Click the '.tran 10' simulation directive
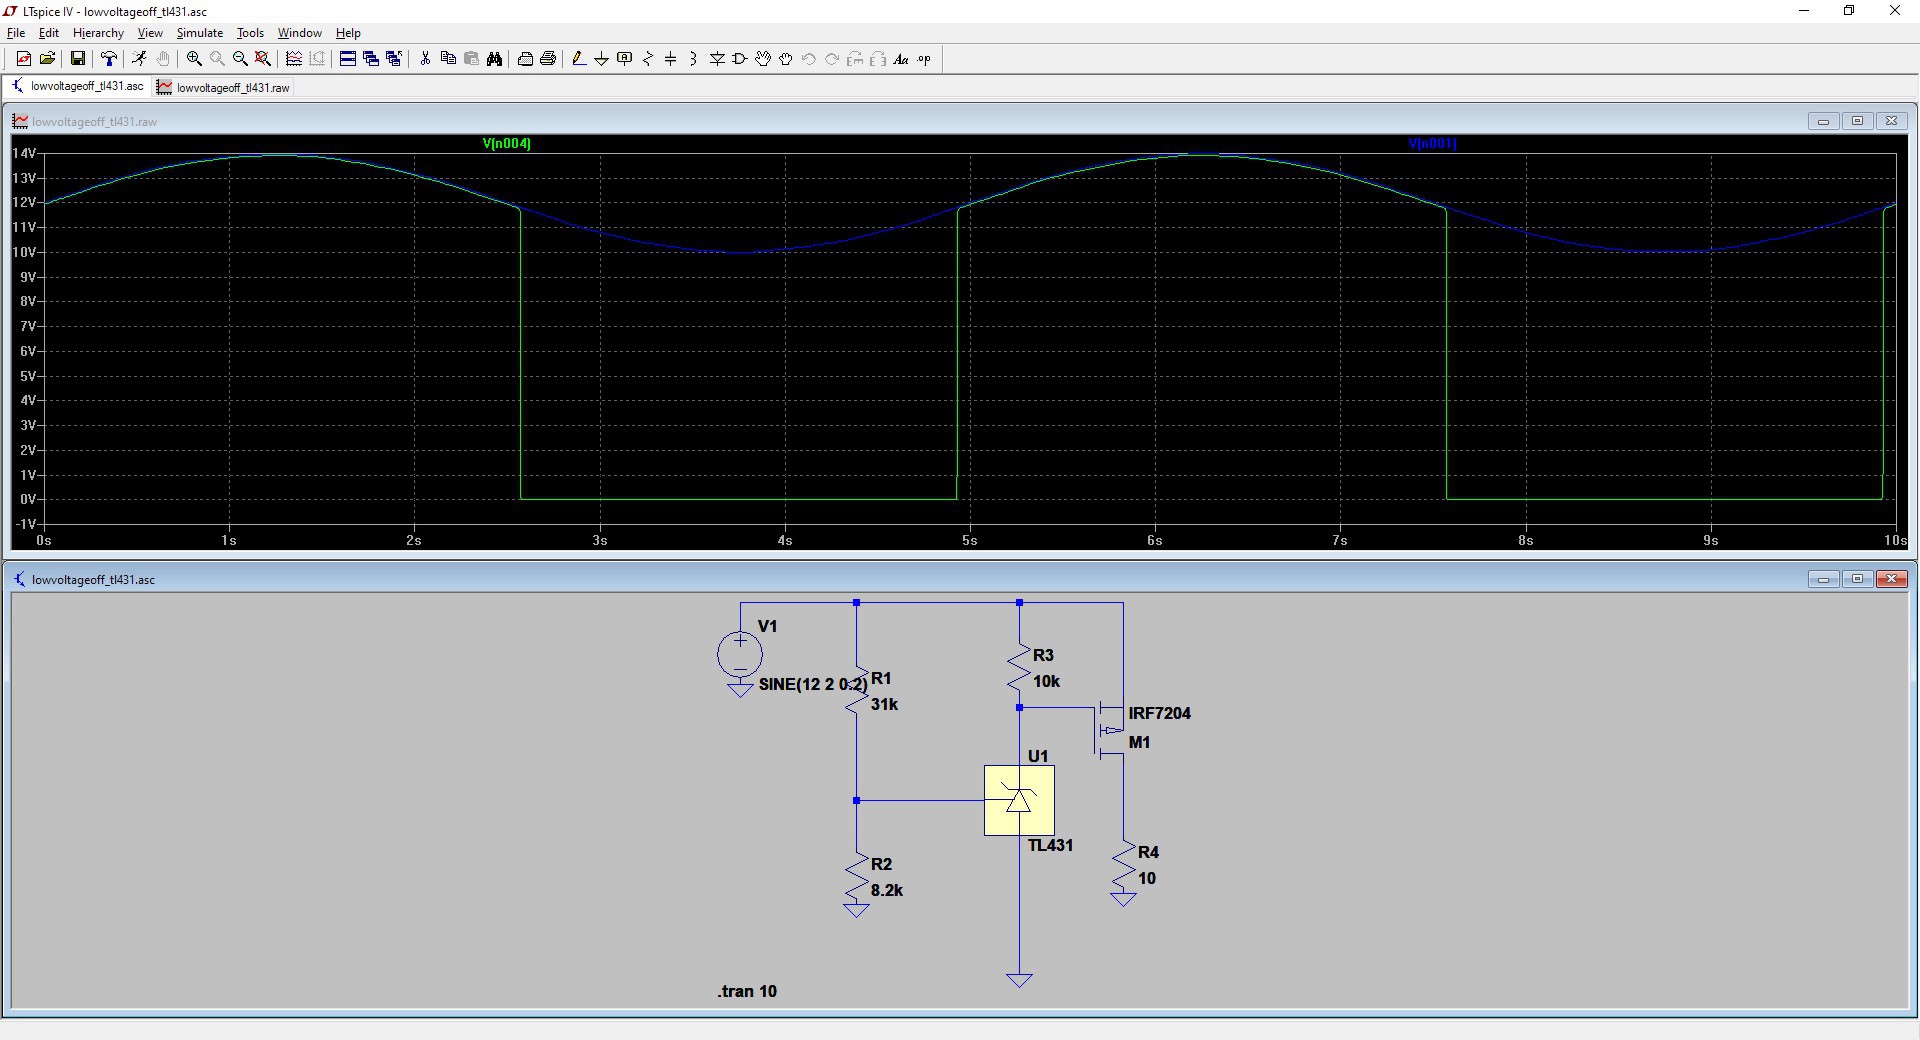The width and height of the screenshot is (1920, 1040). tap(747, 991)
